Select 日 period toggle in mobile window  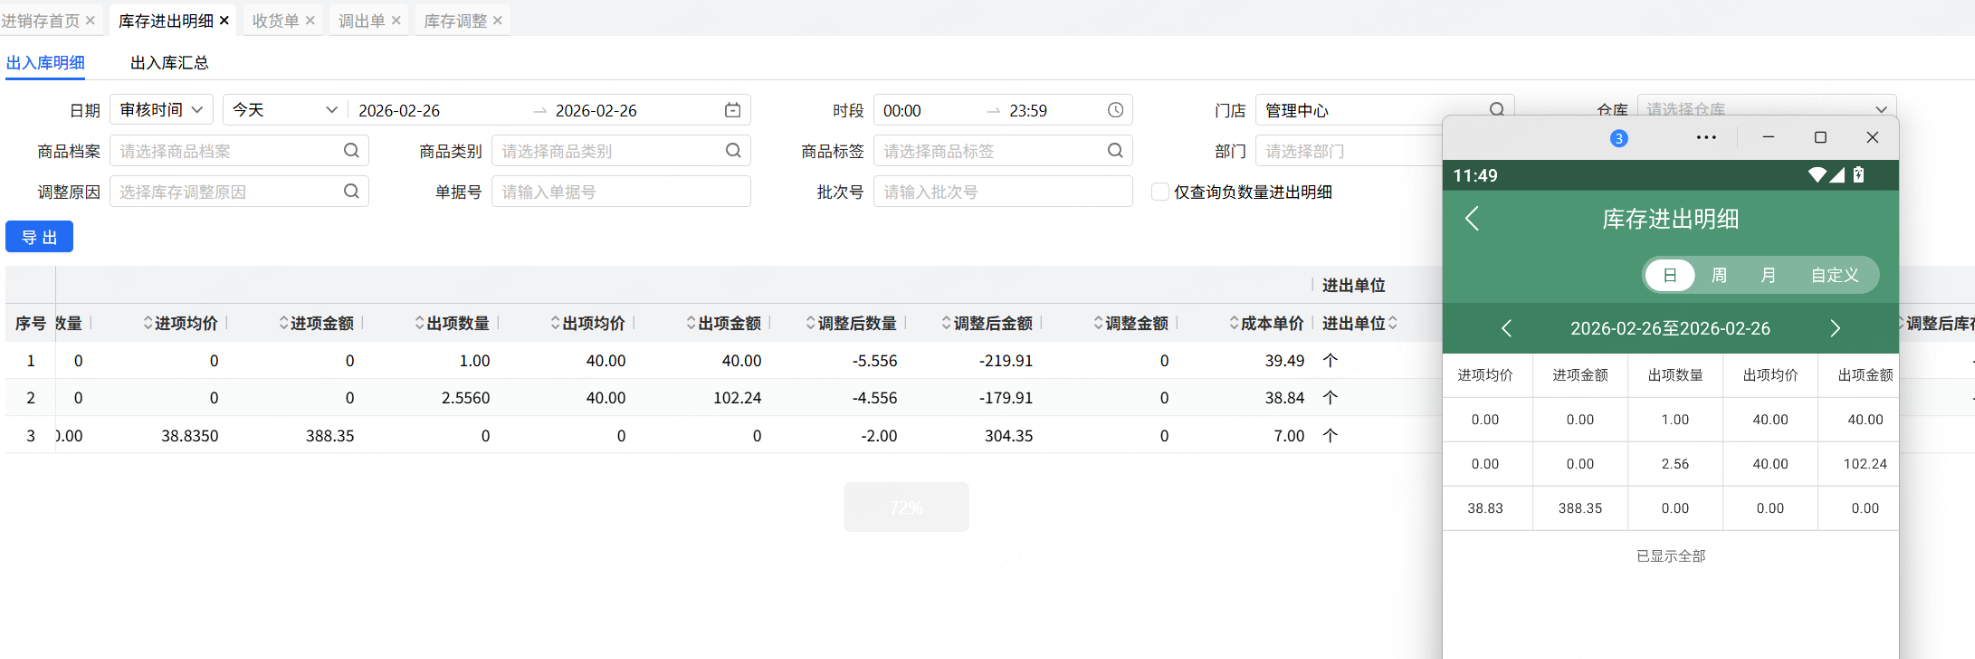[1670, 275]
